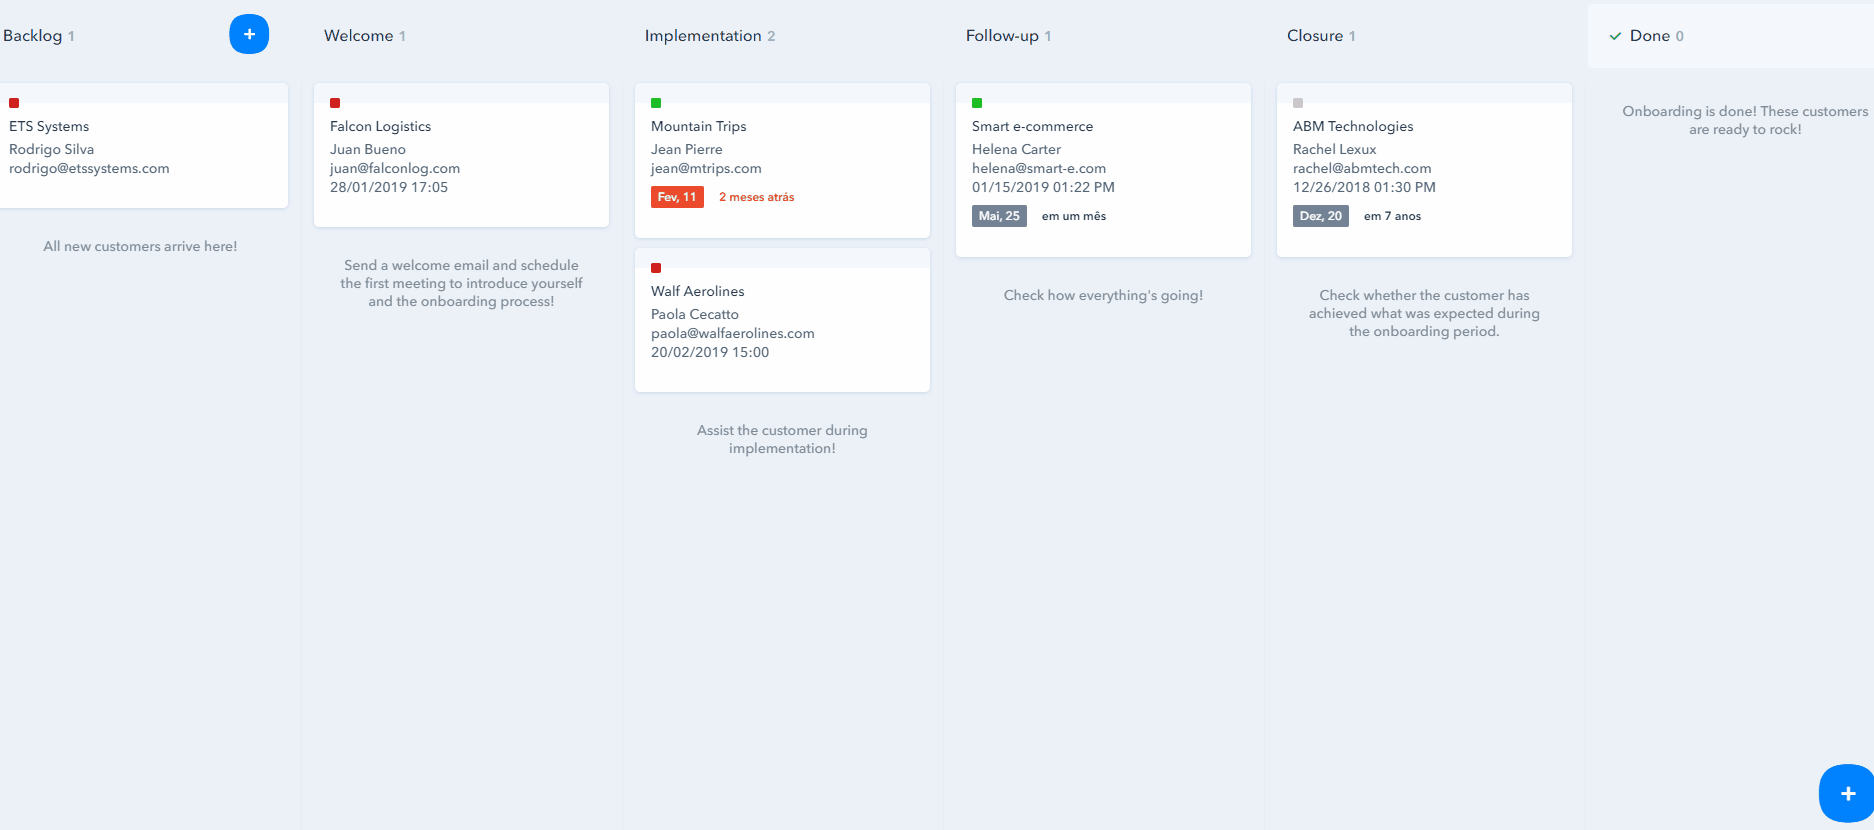Image resolution: width=1874 pixels, height=830 pixels.
Task: Add a new card to Backlog
Action: coord(249,34)
